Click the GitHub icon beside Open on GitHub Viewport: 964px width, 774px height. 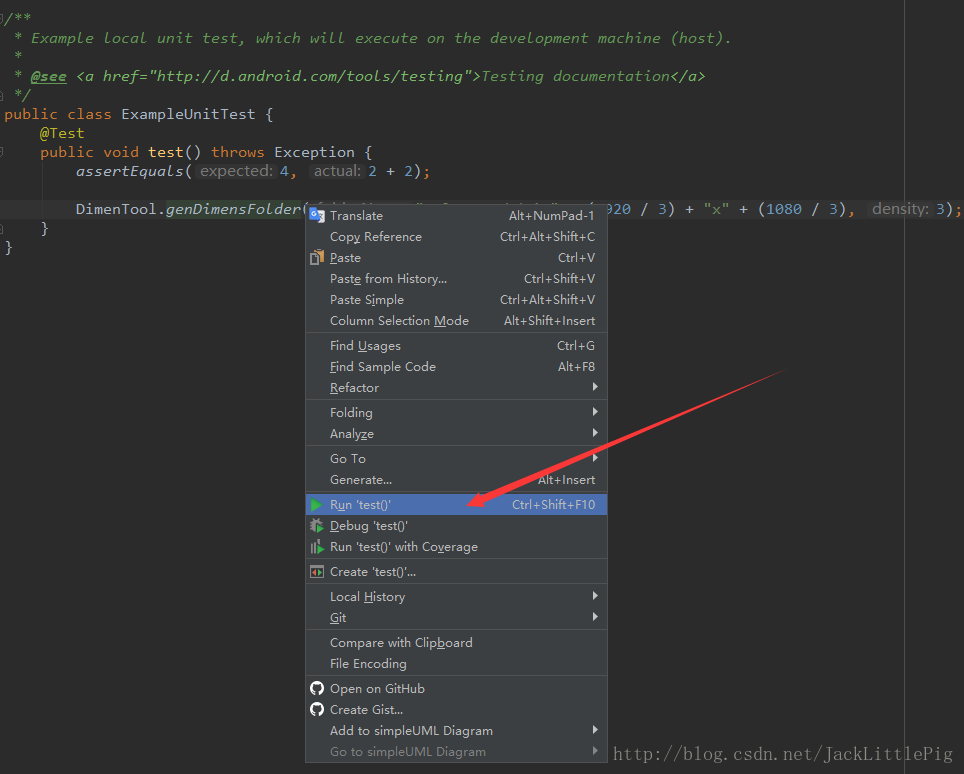pyautogui.click(x=317, y=689)
